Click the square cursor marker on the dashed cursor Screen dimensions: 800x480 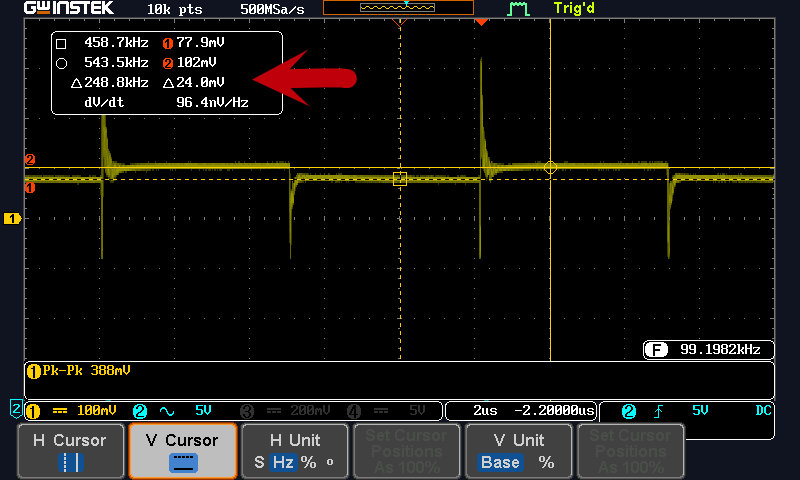[x=399, y=179]
